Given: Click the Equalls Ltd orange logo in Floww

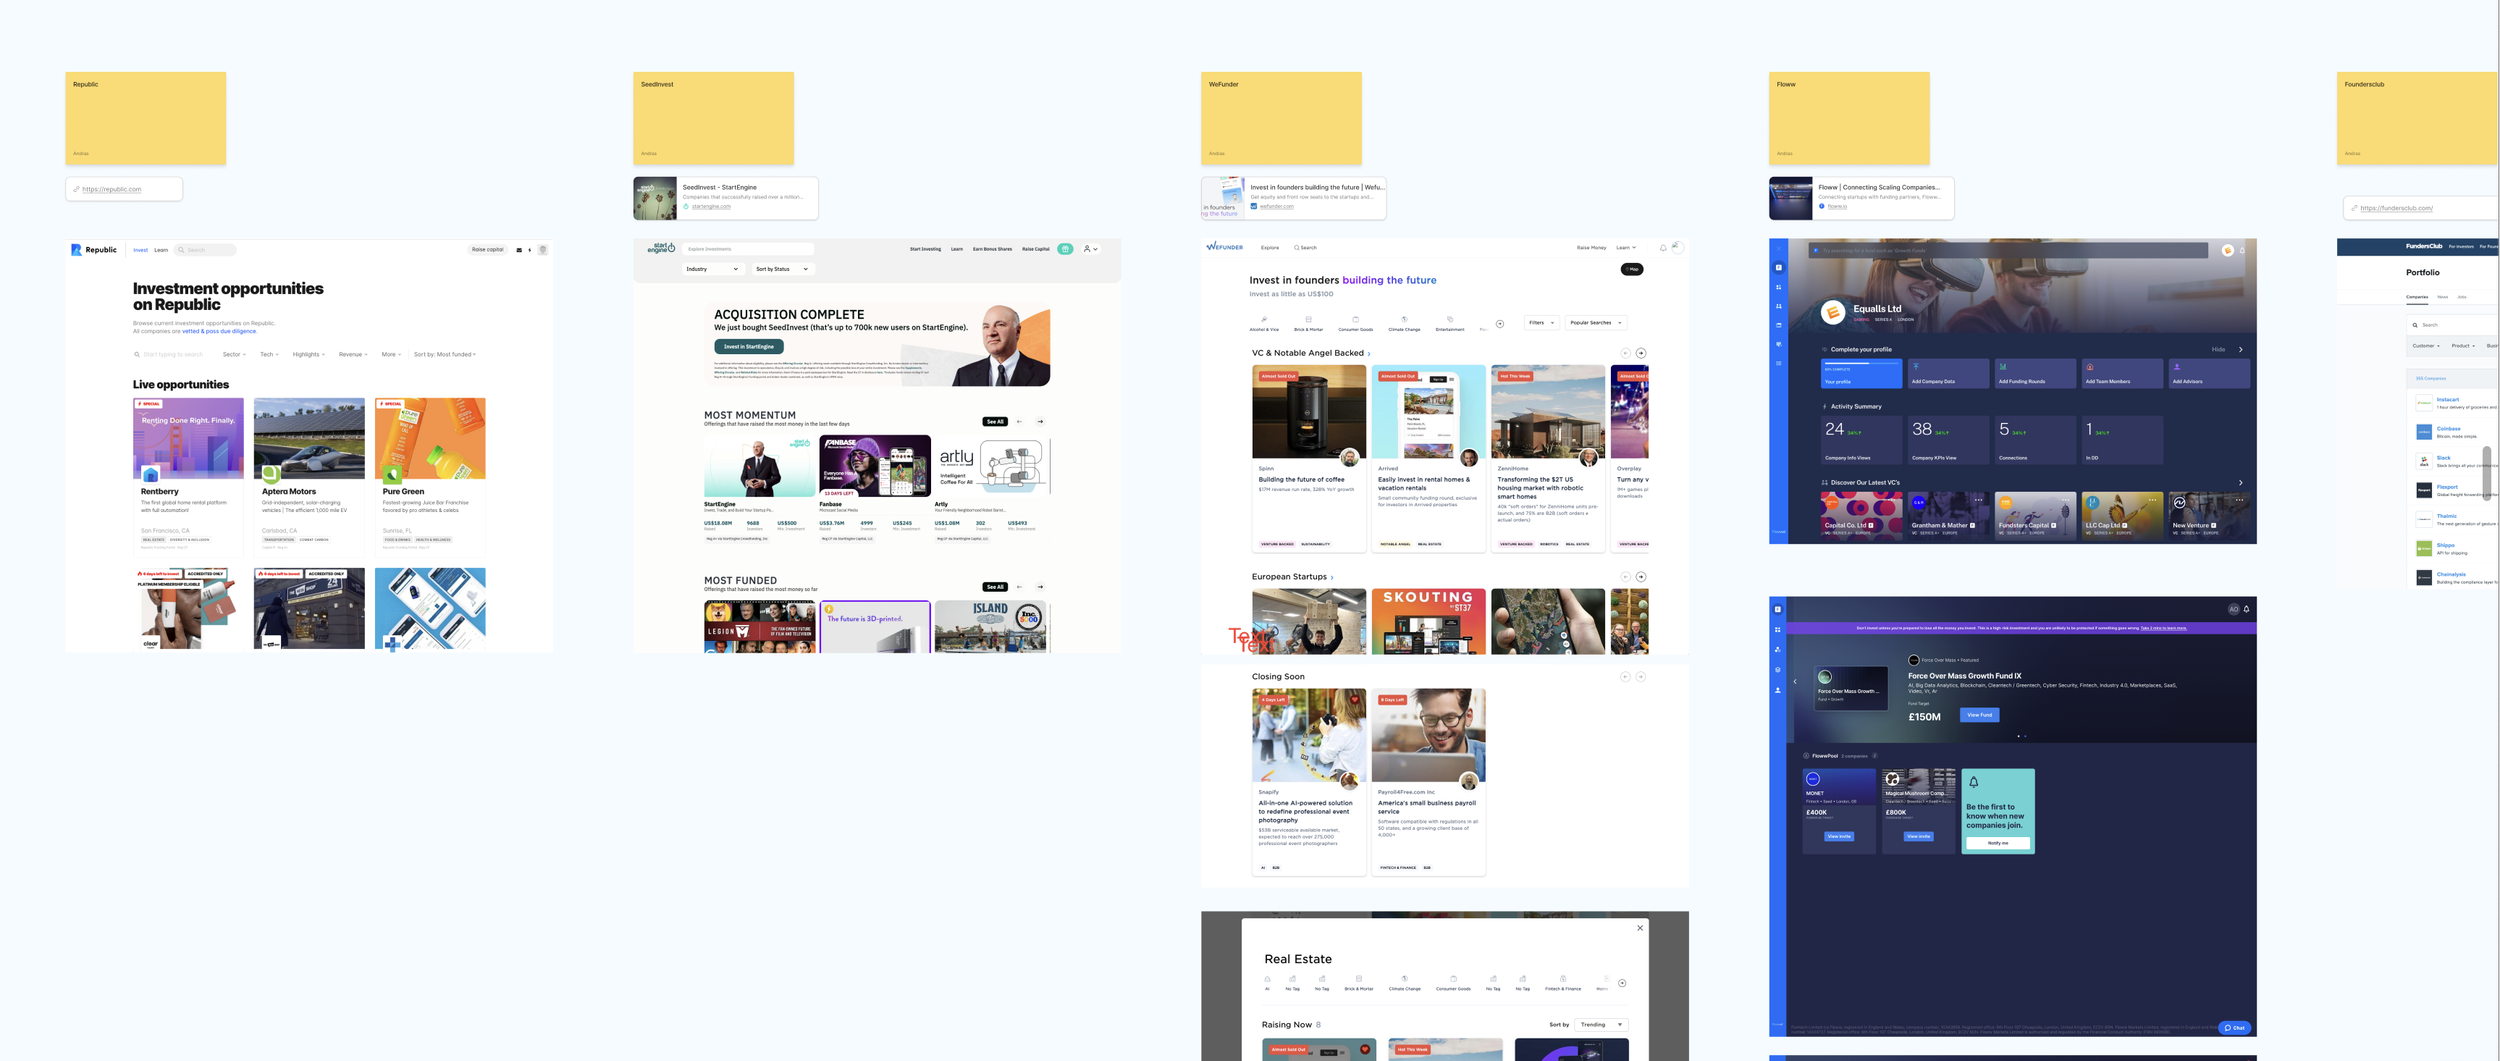Looking at the screenshot, I should click(x=1832, y=313).
